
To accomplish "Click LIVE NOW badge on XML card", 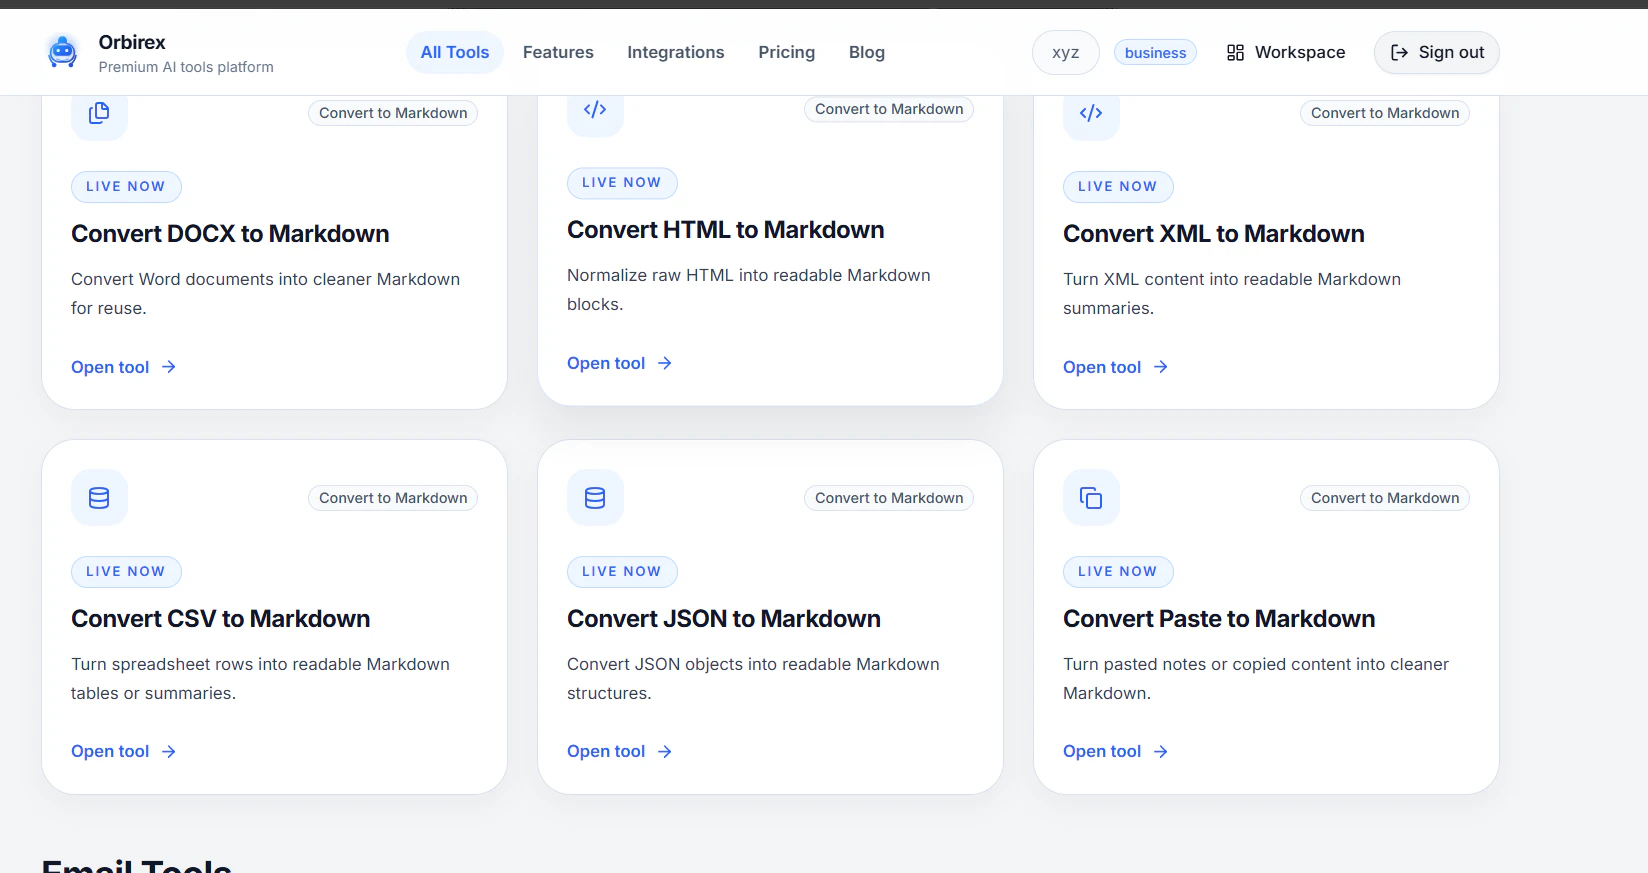I will 1118,187.
